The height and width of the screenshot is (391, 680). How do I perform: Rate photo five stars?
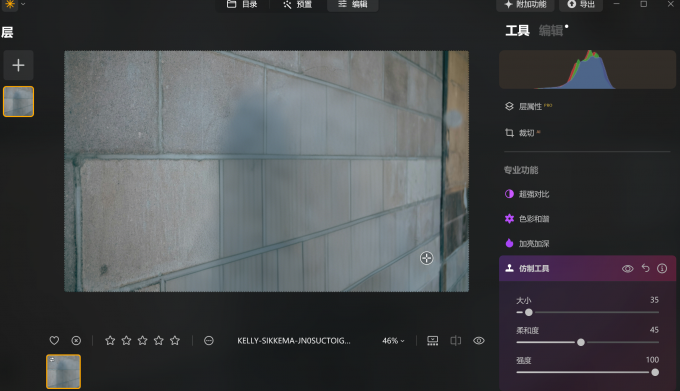175,341
